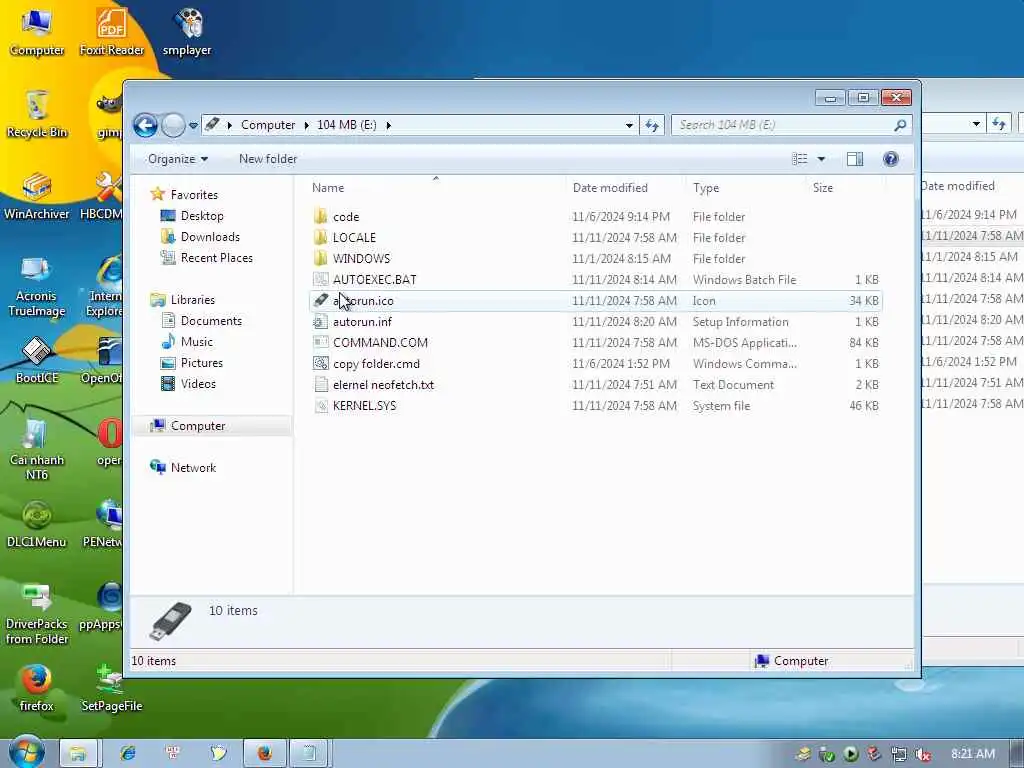Select Documents library in navigation pane

pos(211,321)
